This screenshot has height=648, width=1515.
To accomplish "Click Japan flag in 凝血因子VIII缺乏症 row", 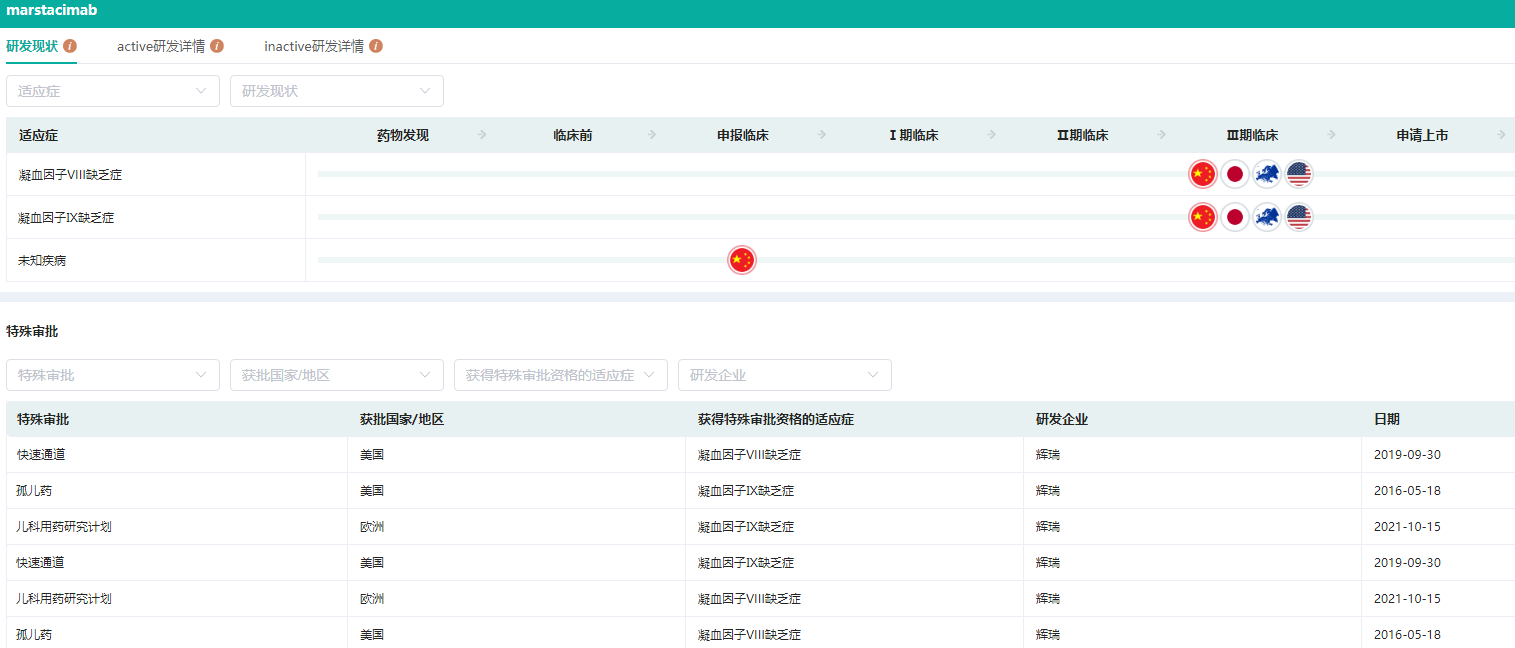I will 1235,174.
